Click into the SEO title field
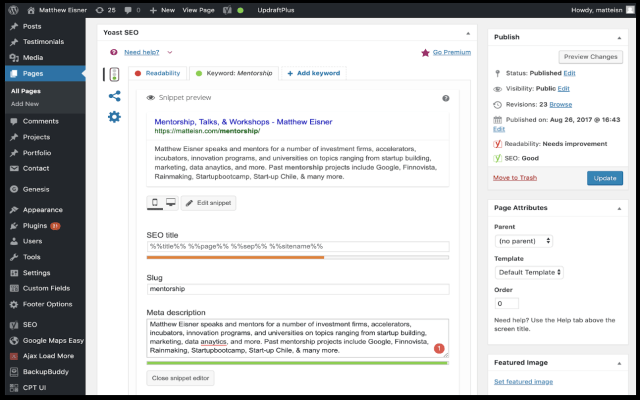Screen dimensions: 640x400 coord(298,247)
